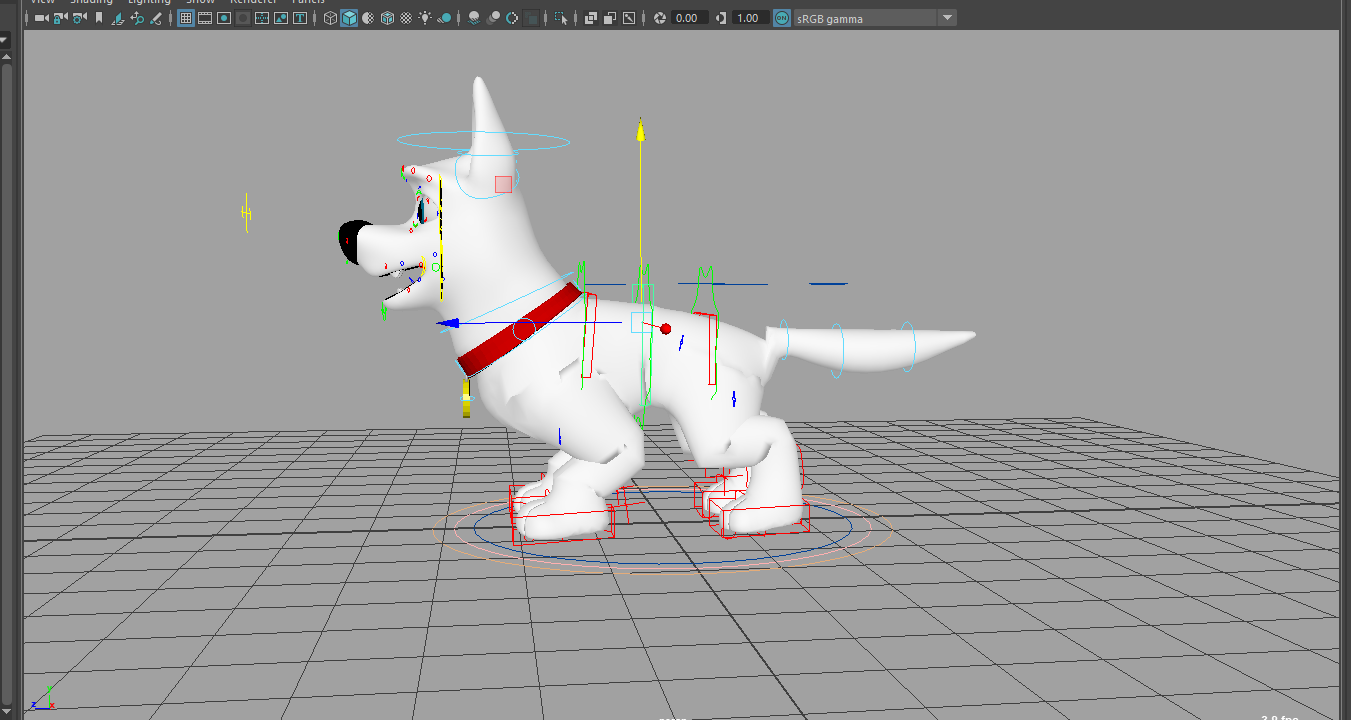Toggle the Film Gate display
This screenshot has width=1351, height=720.
tap(205, 18)
